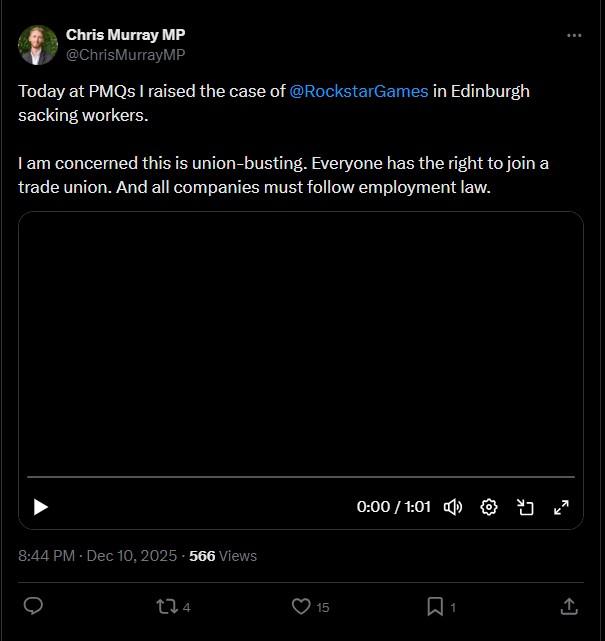The image size is (605, 641).
Task: Enter fullscreen video mode
Action: [561, 507]
